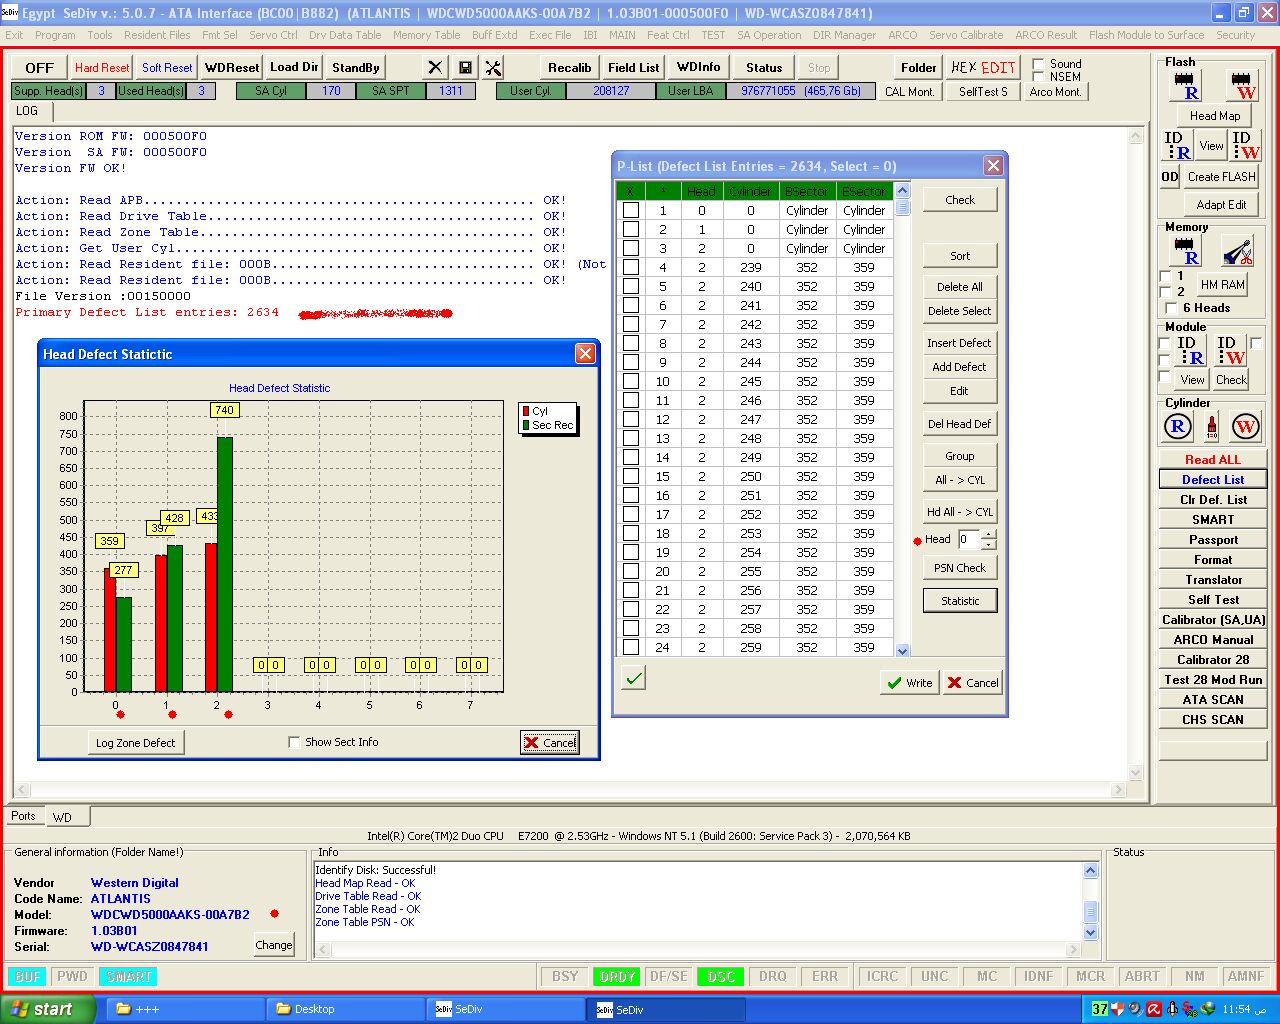Image resolution: width=1280 pixels, height=1024 pixels.
Task: Check the Show Sect Info box
Action: click(294, 742)
